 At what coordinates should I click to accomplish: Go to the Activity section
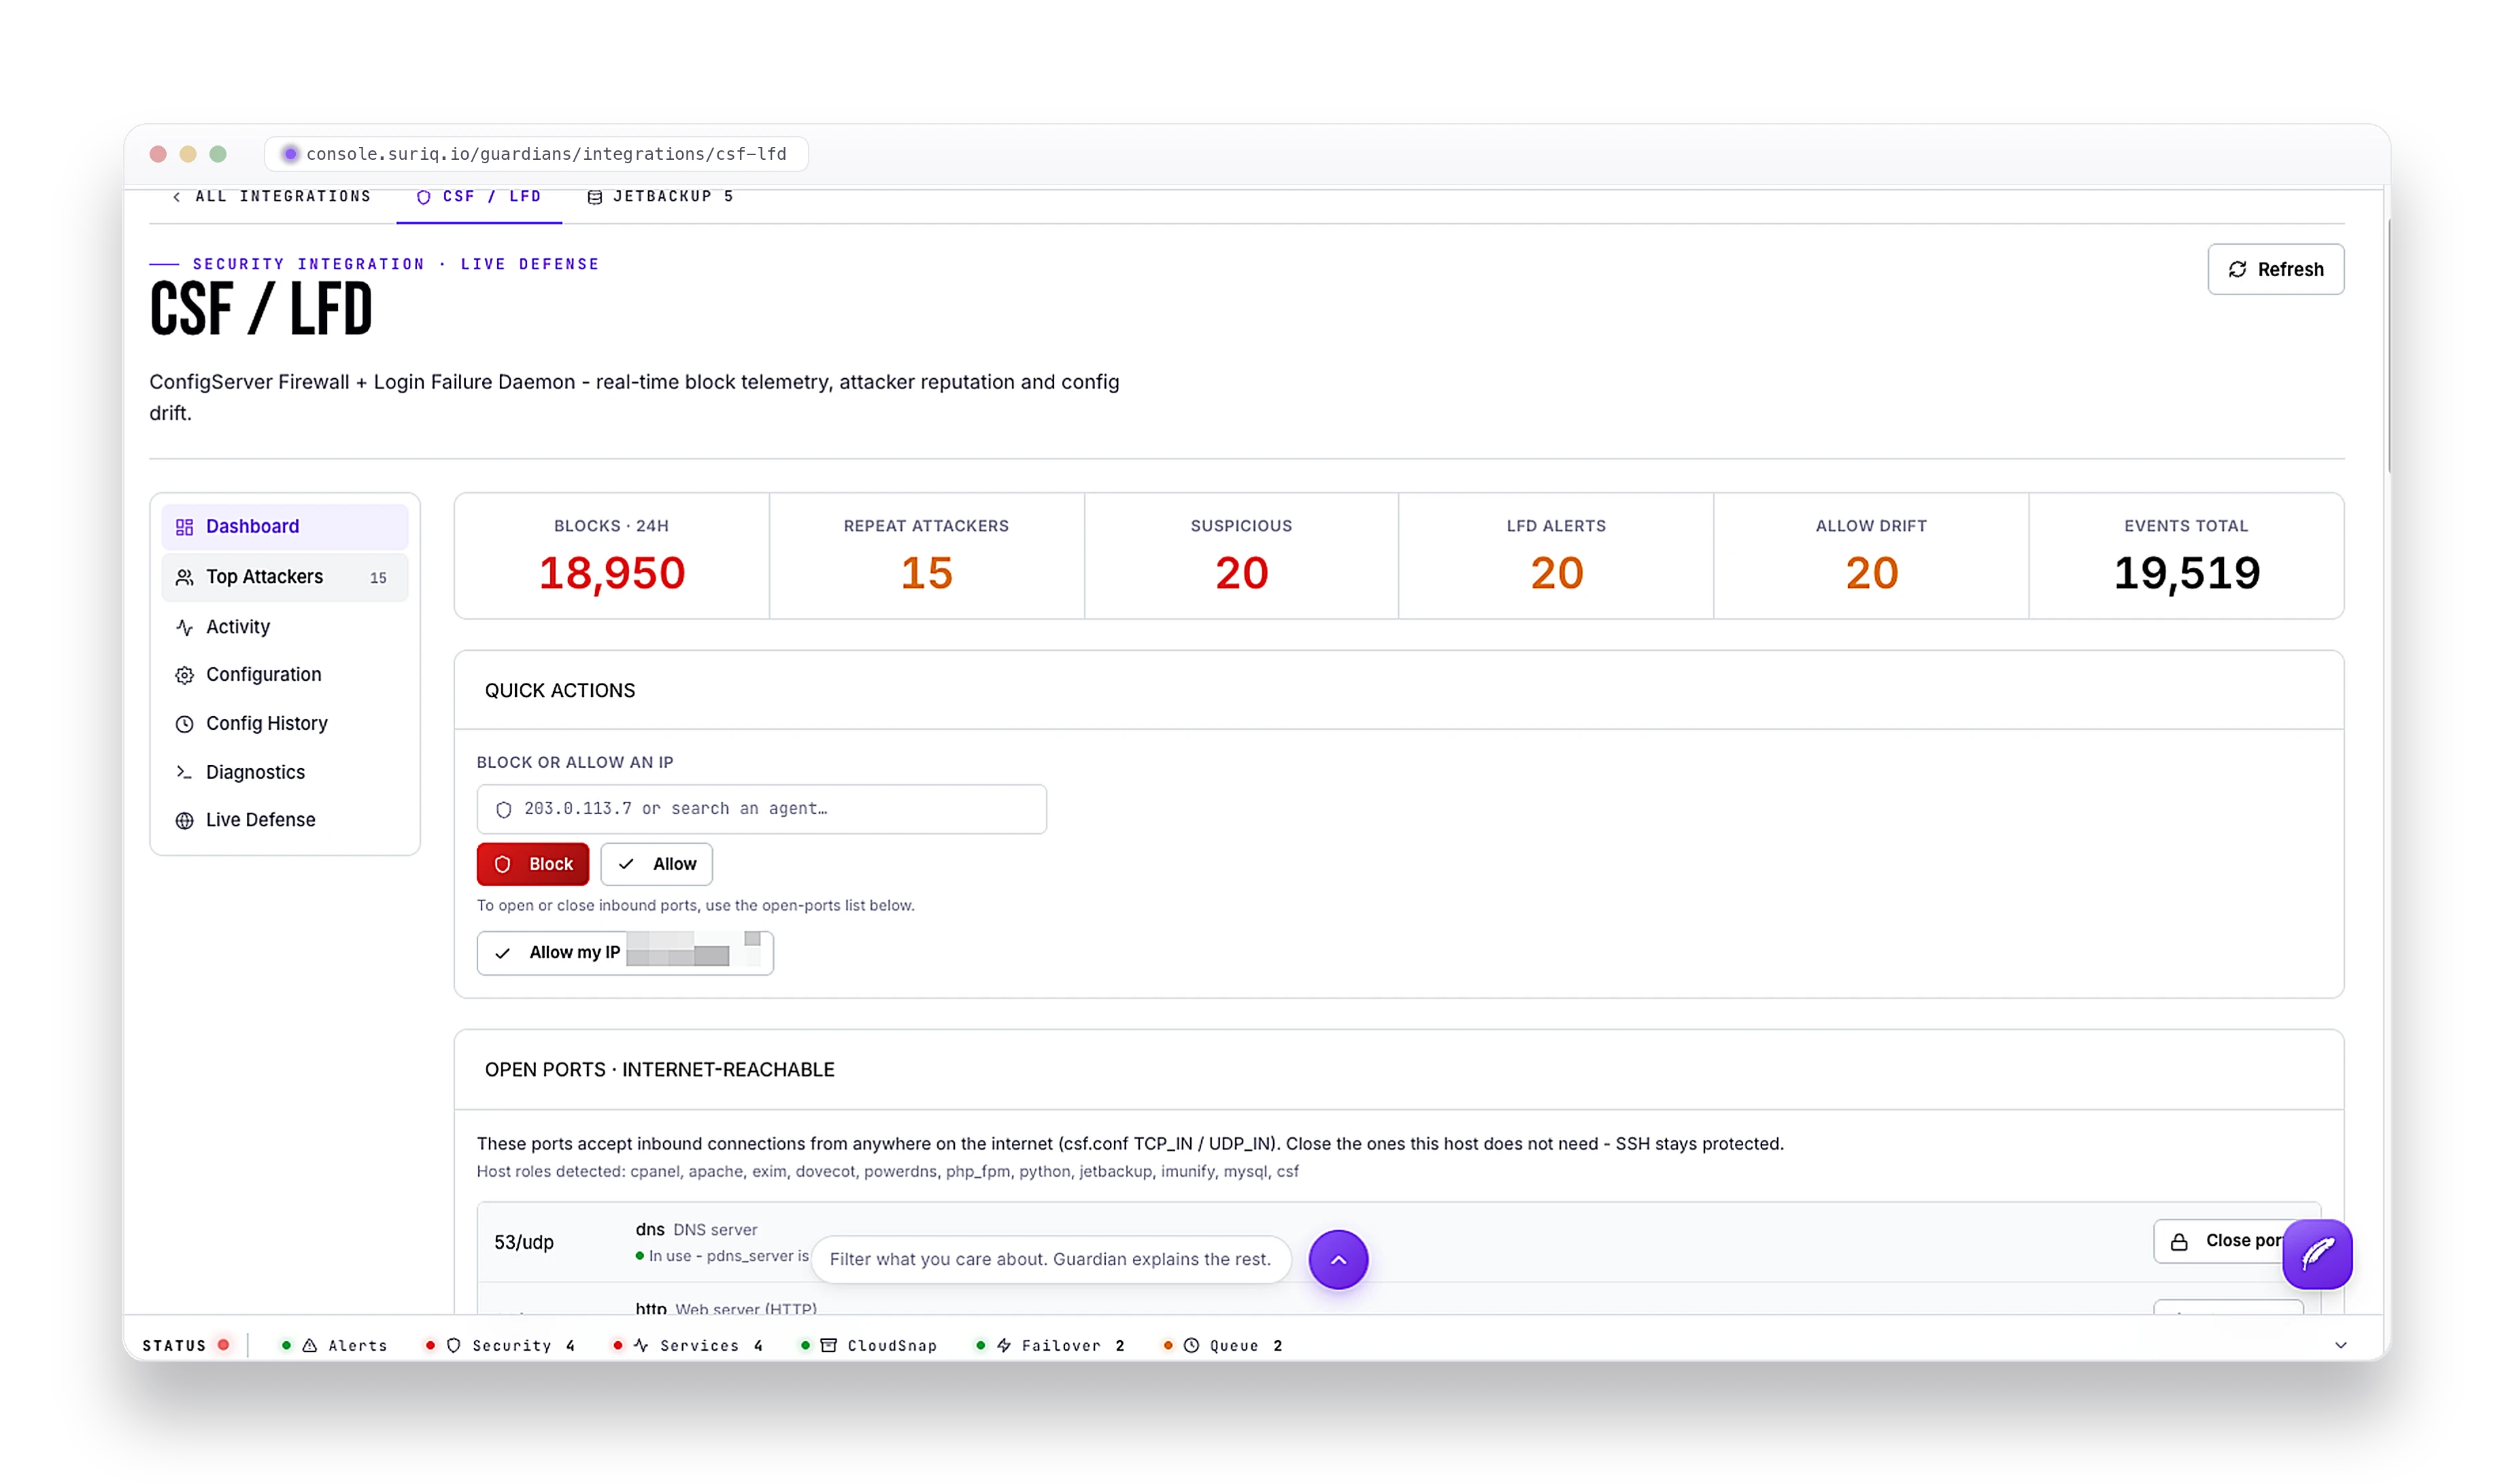285,627
